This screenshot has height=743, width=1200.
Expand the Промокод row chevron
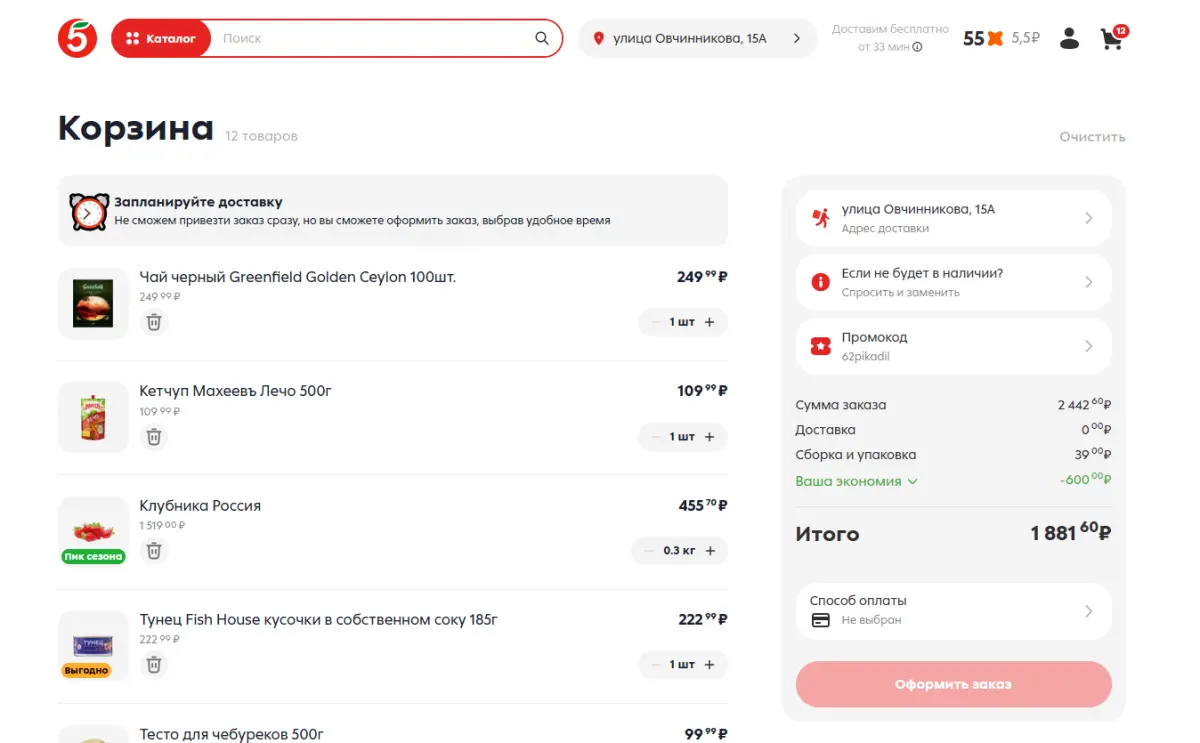[x=1089, y=346]
